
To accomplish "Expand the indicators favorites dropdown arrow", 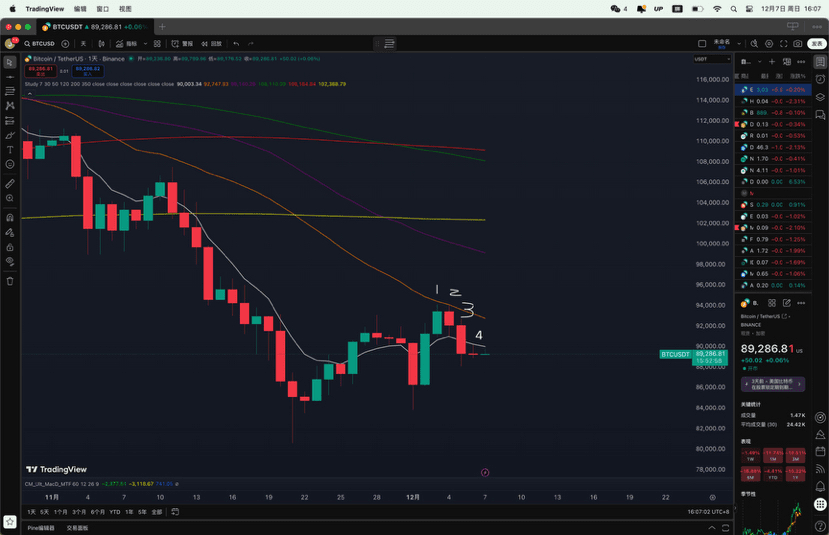I will pos(145,44).
